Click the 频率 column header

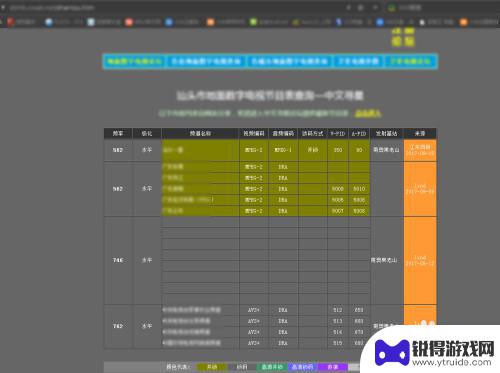118,133
